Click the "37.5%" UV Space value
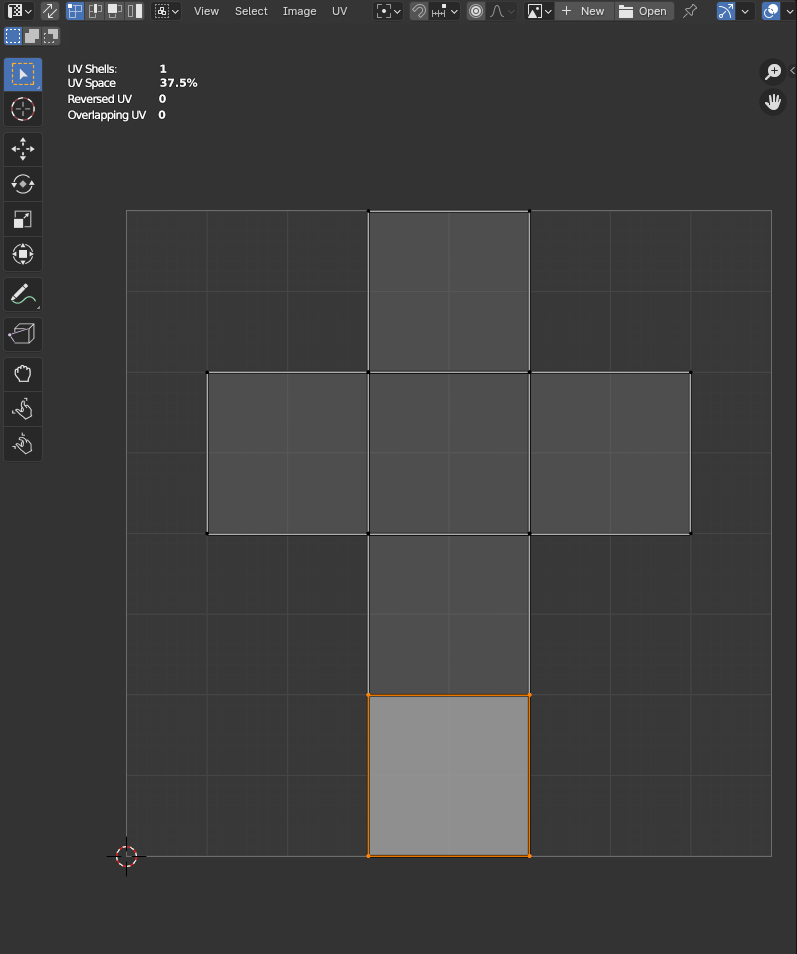The image size is (797, 954). pos(178,83)
